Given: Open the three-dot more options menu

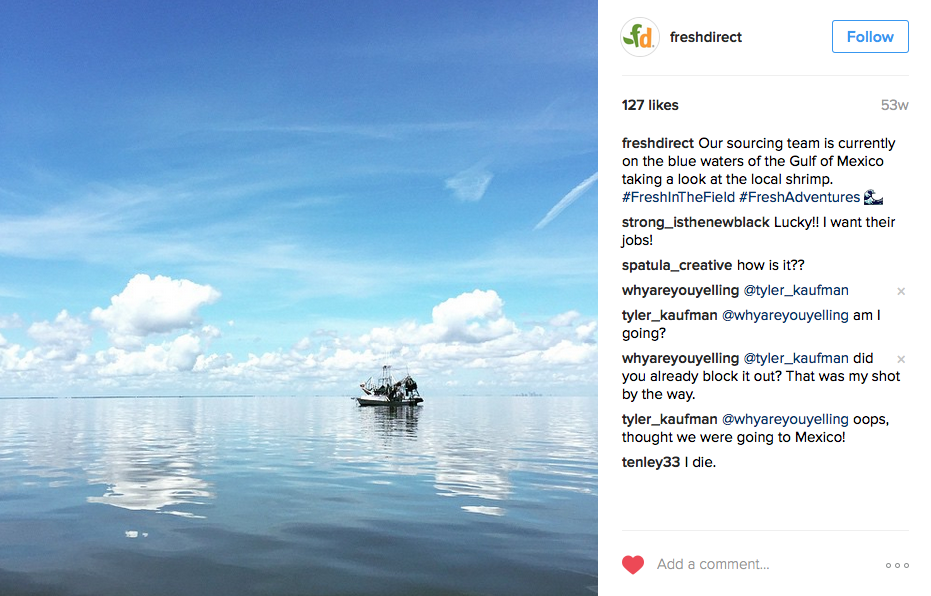Looking at the screenshot, I should (x=897, y=565).
